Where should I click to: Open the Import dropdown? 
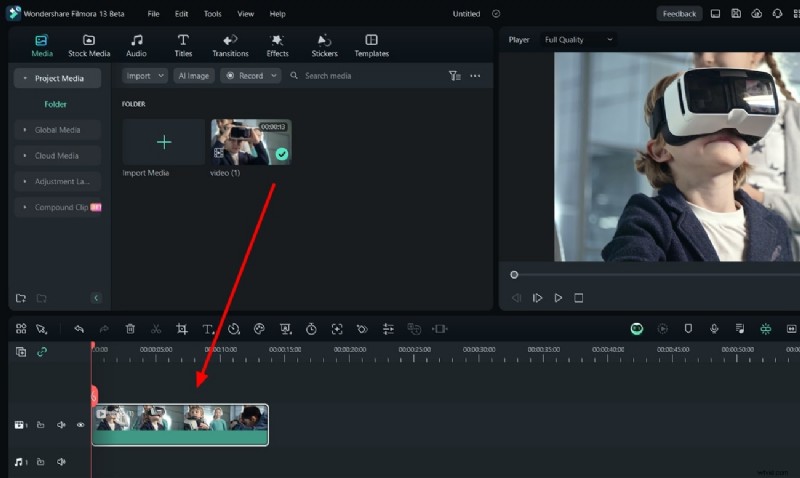pyautogui.click(x=145, y=76)
